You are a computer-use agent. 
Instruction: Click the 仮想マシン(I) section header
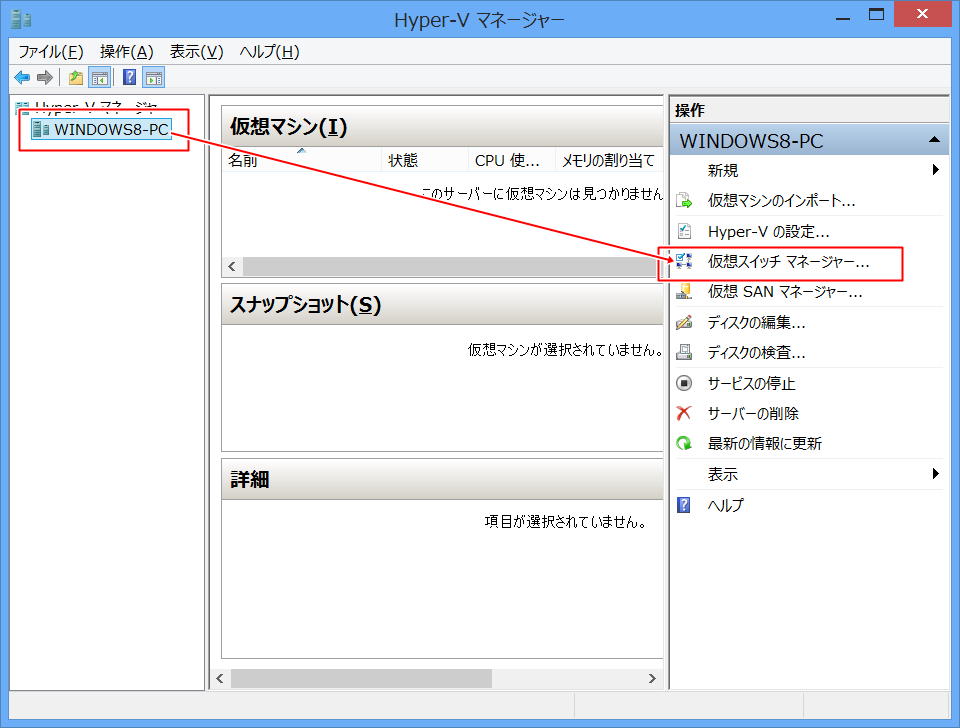[442, 127]
